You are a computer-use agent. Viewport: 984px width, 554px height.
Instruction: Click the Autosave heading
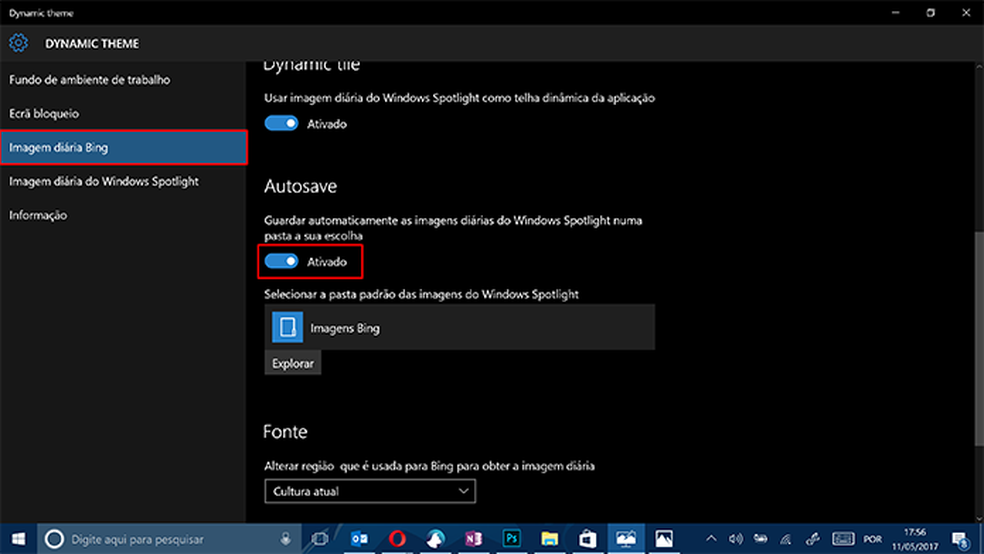(x=300, y=186)
